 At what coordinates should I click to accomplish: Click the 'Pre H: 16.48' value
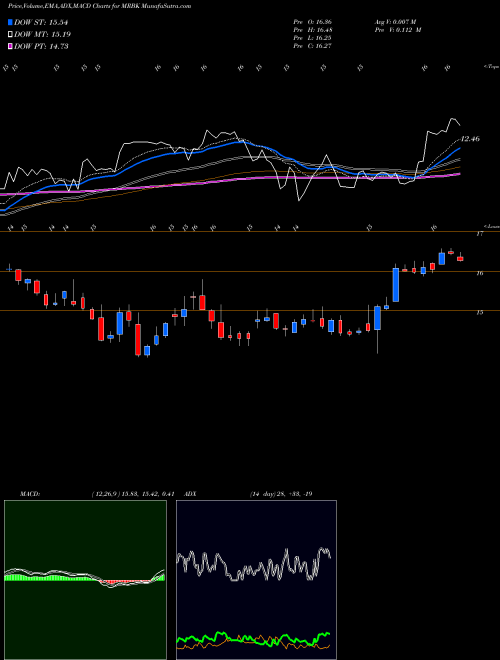[313, 30]
